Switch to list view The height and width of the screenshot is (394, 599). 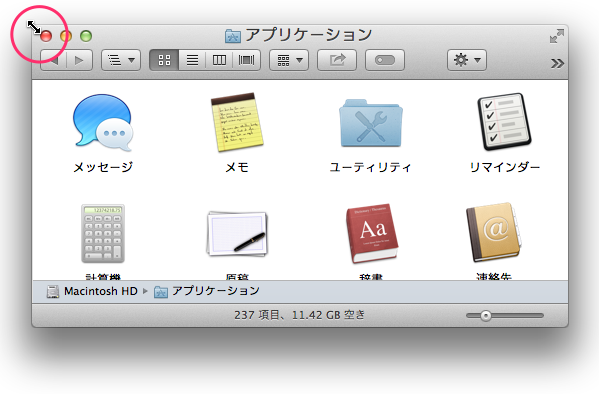pyautogui.click(x=192, y=60)
